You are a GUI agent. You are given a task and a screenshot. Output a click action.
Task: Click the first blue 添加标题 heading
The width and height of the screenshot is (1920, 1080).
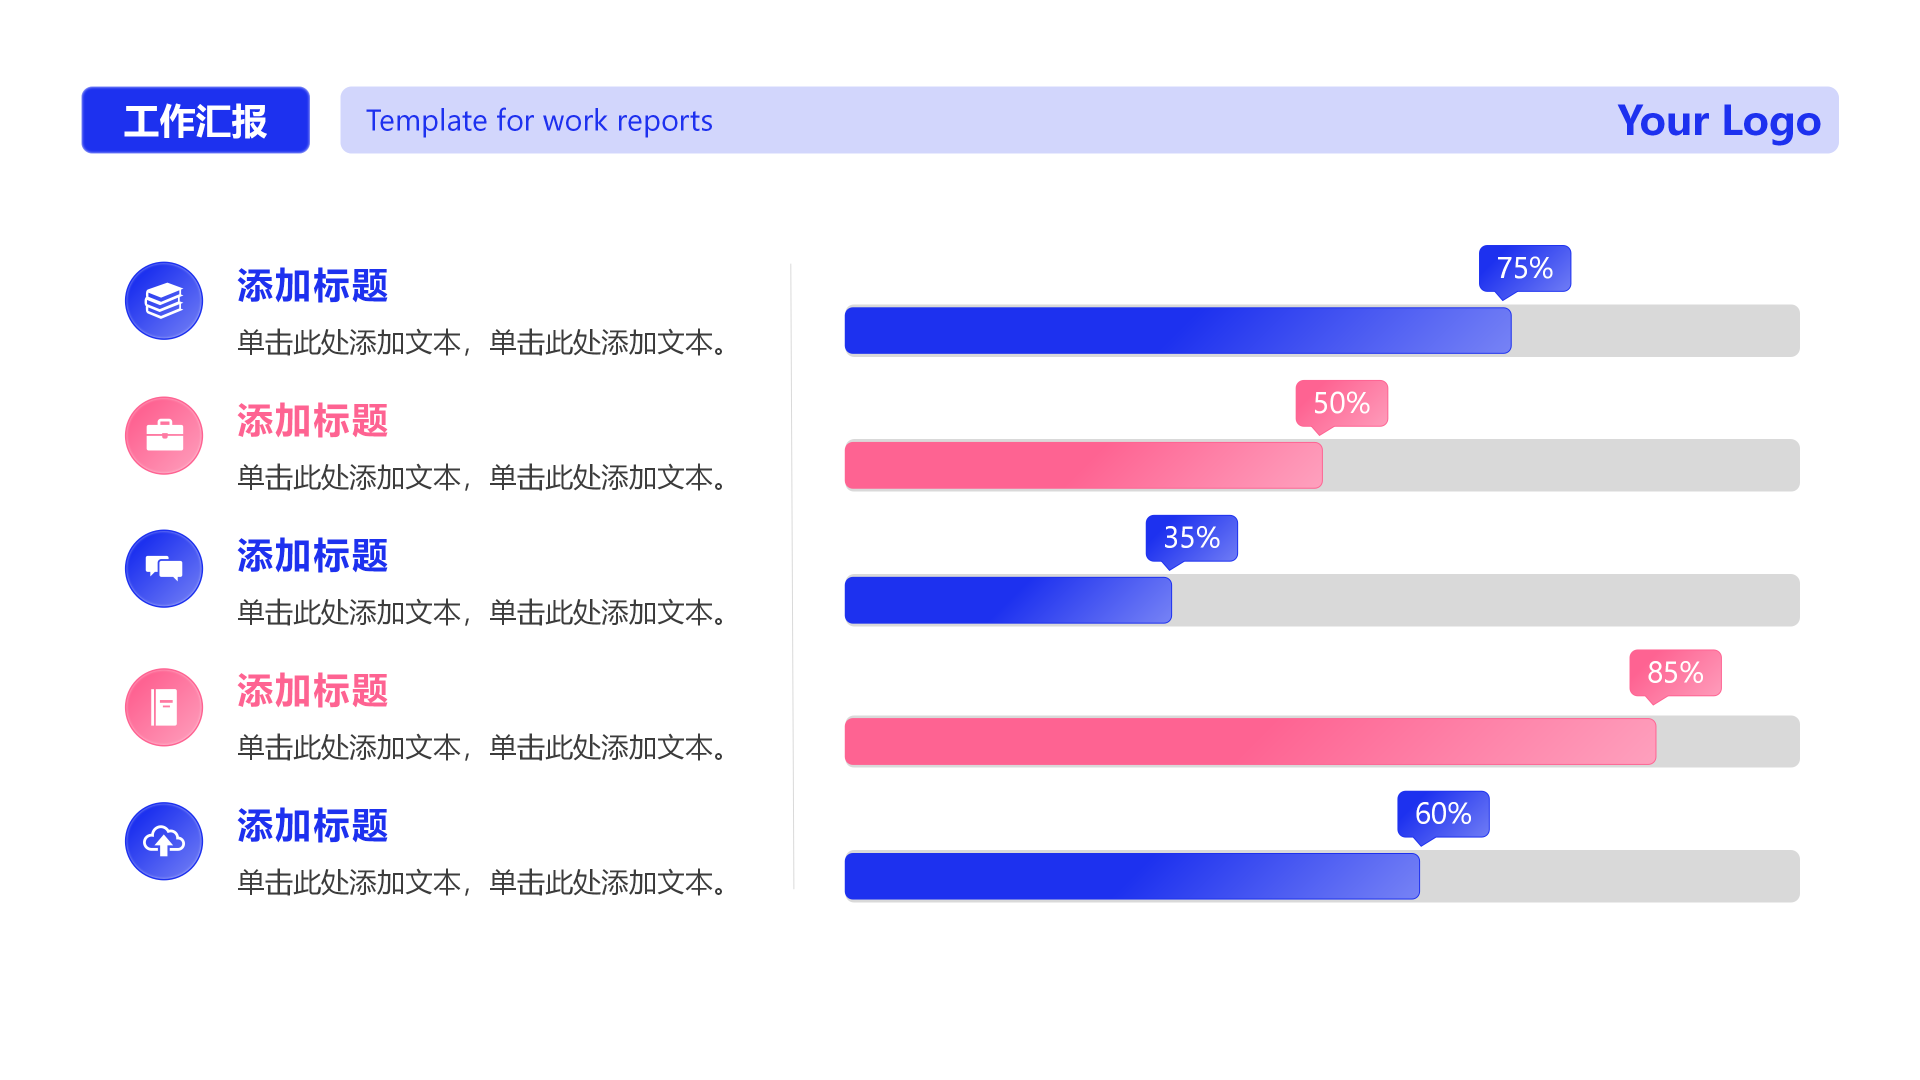tap(312, 286)
